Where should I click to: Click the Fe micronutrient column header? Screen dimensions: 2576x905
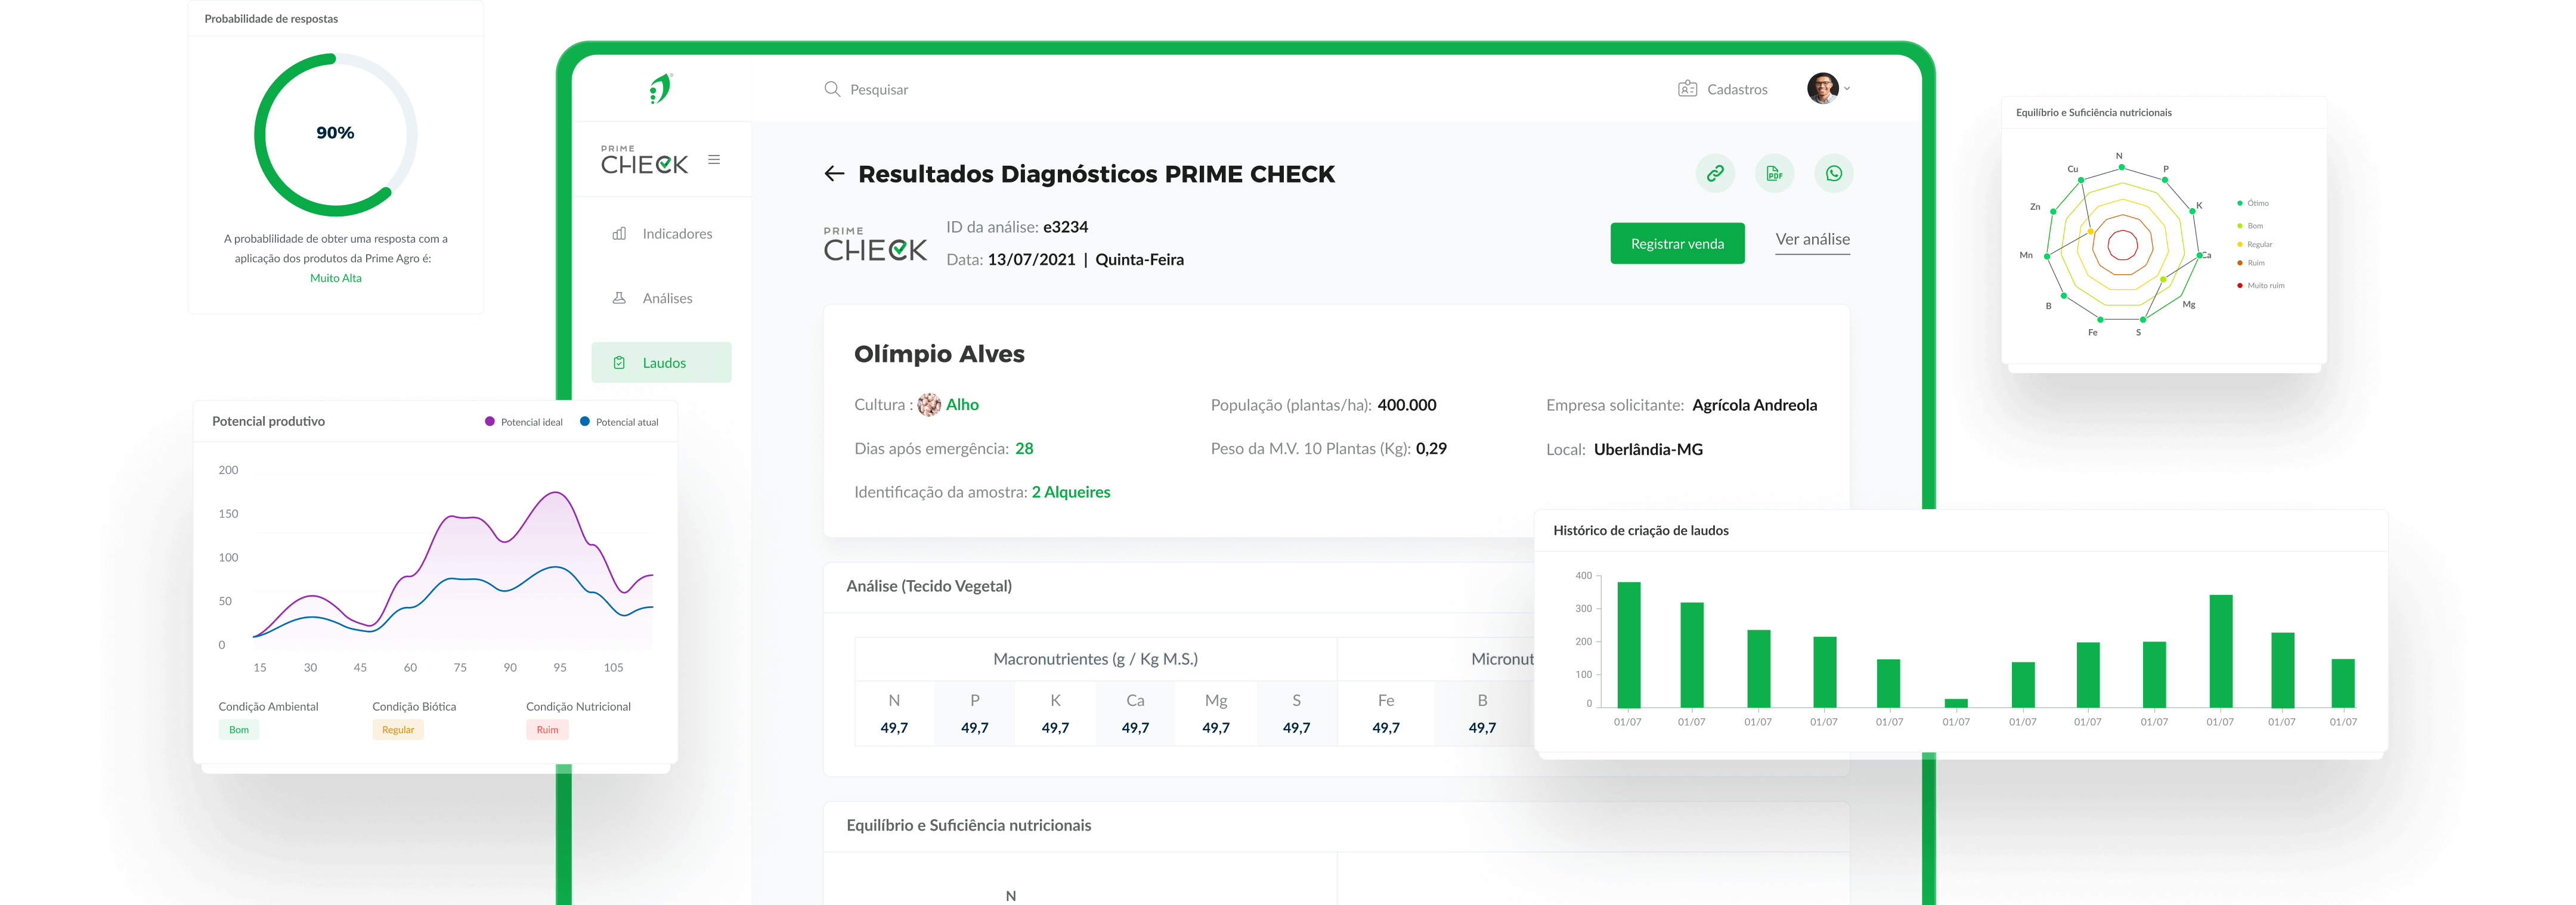[x=1385, y=701]
